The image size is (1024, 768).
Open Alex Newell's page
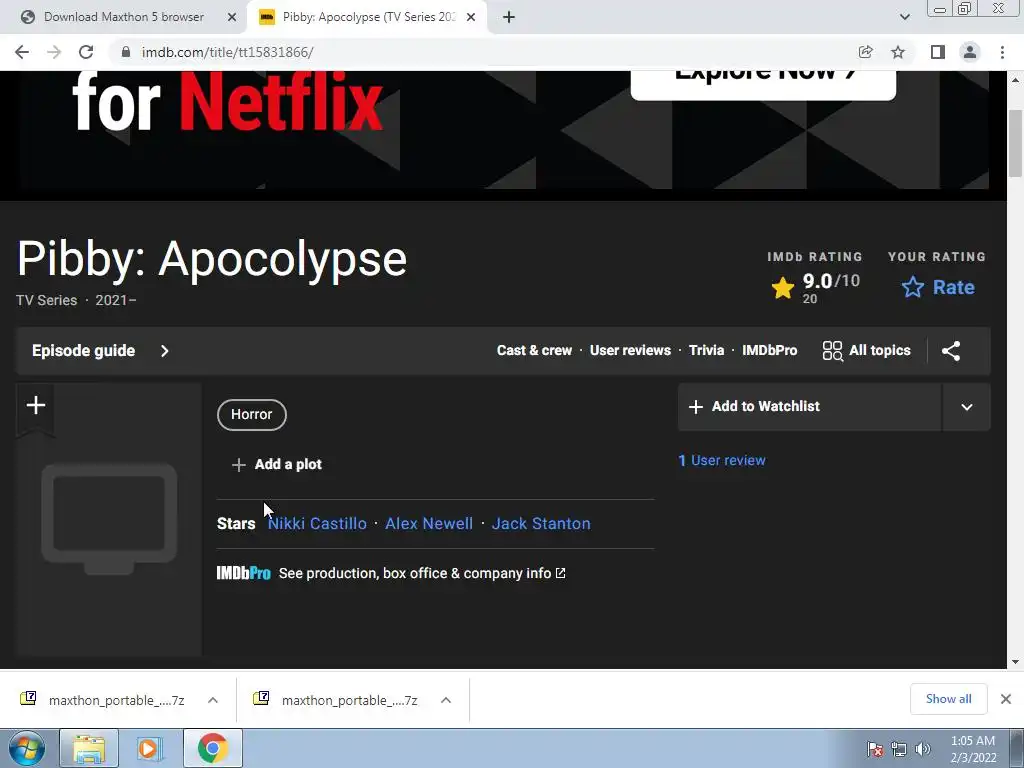429,524
